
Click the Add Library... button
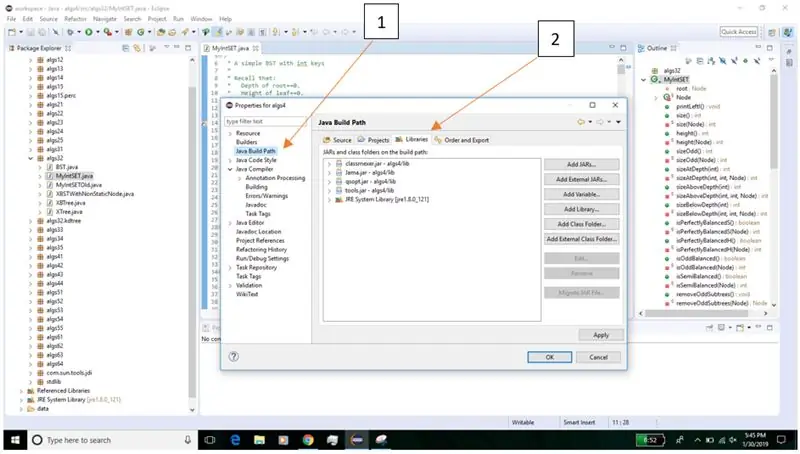coord(582,209)
